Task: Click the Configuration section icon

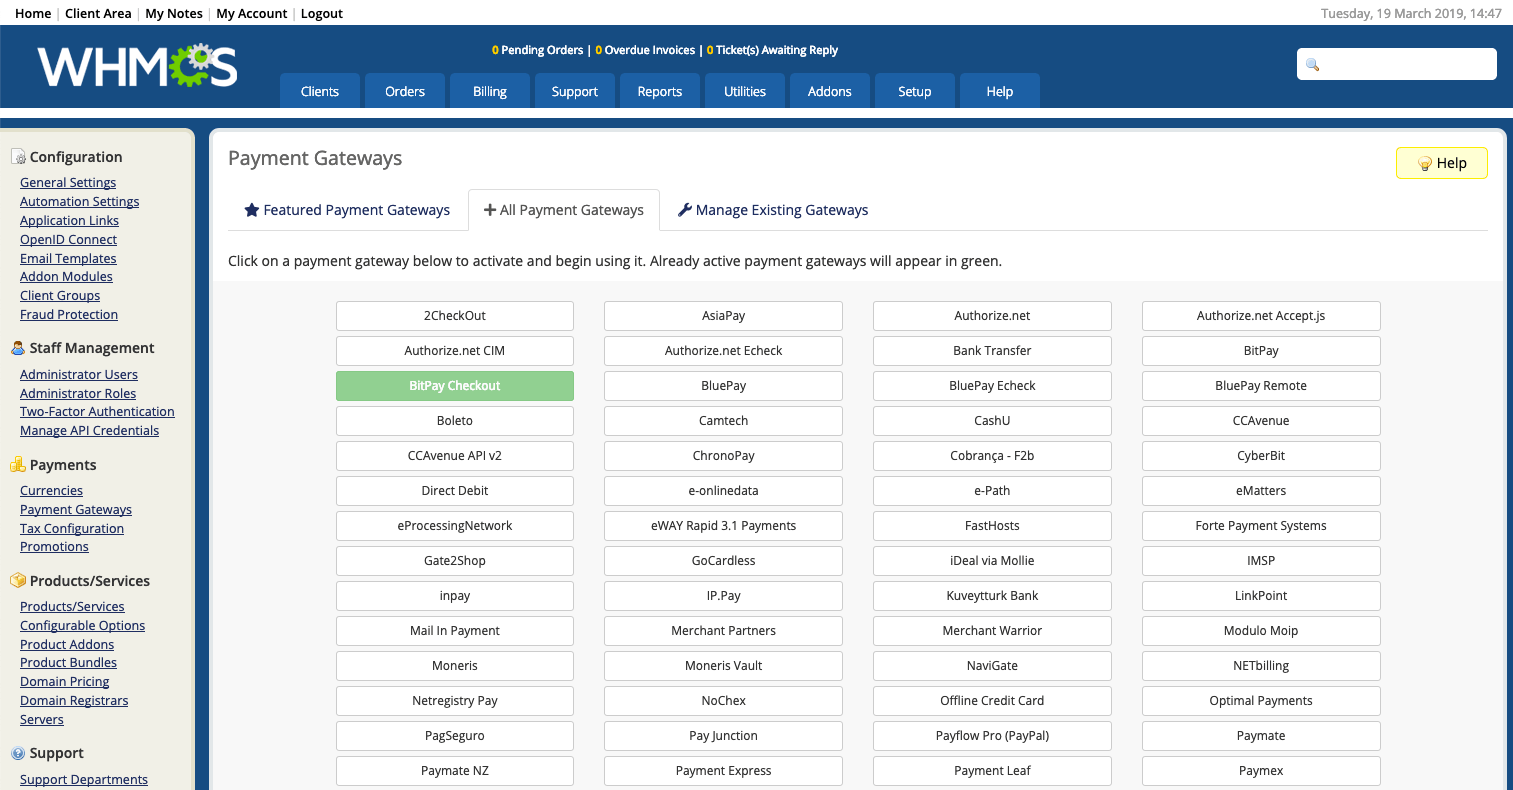Action: 18,157
